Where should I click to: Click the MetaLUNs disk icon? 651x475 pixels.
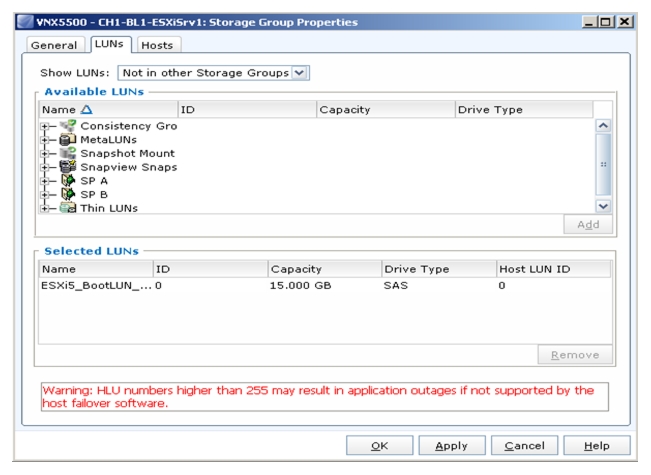68,139
